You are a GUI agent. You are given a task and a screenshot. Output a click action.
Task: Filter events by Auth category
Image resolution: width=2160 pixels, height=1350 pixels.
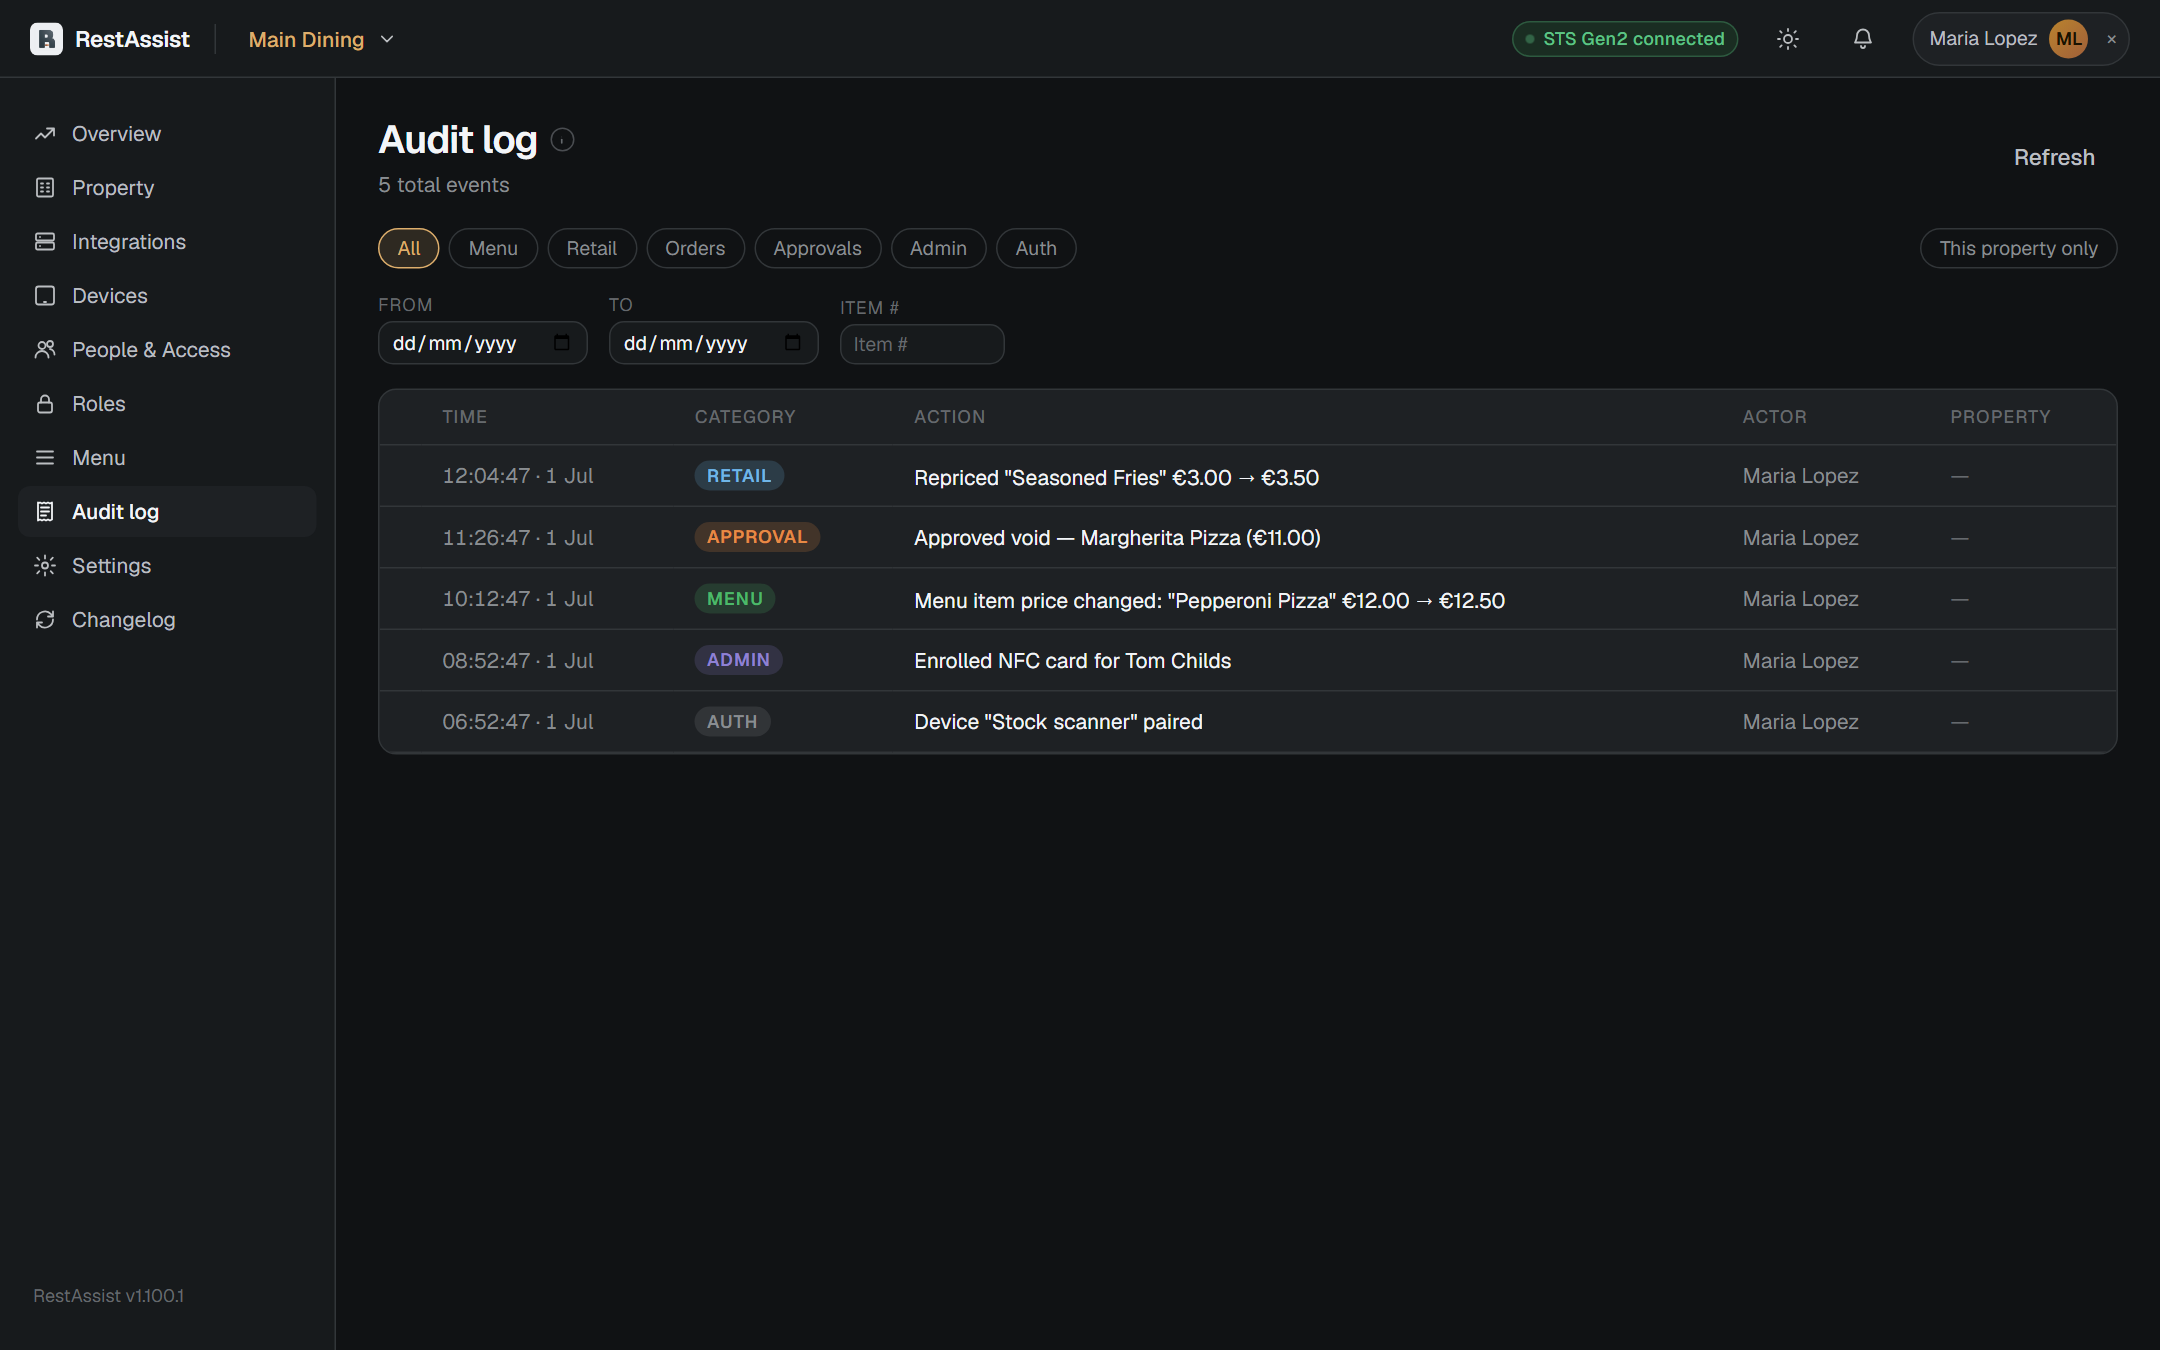(1036, 248)
